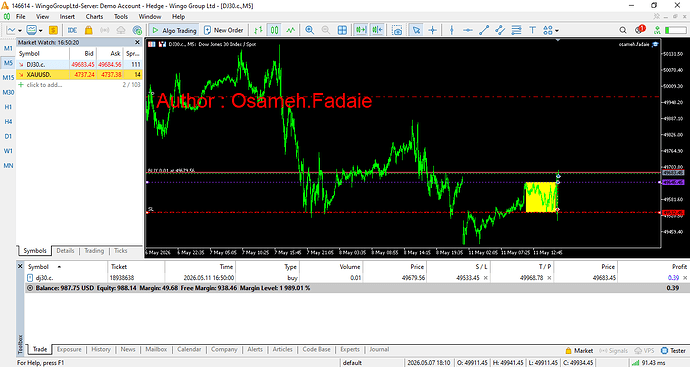This screenshot has width=690, height=367.
Task: Click the zoom out magnifier icon
Action: (x=326, y=30)
